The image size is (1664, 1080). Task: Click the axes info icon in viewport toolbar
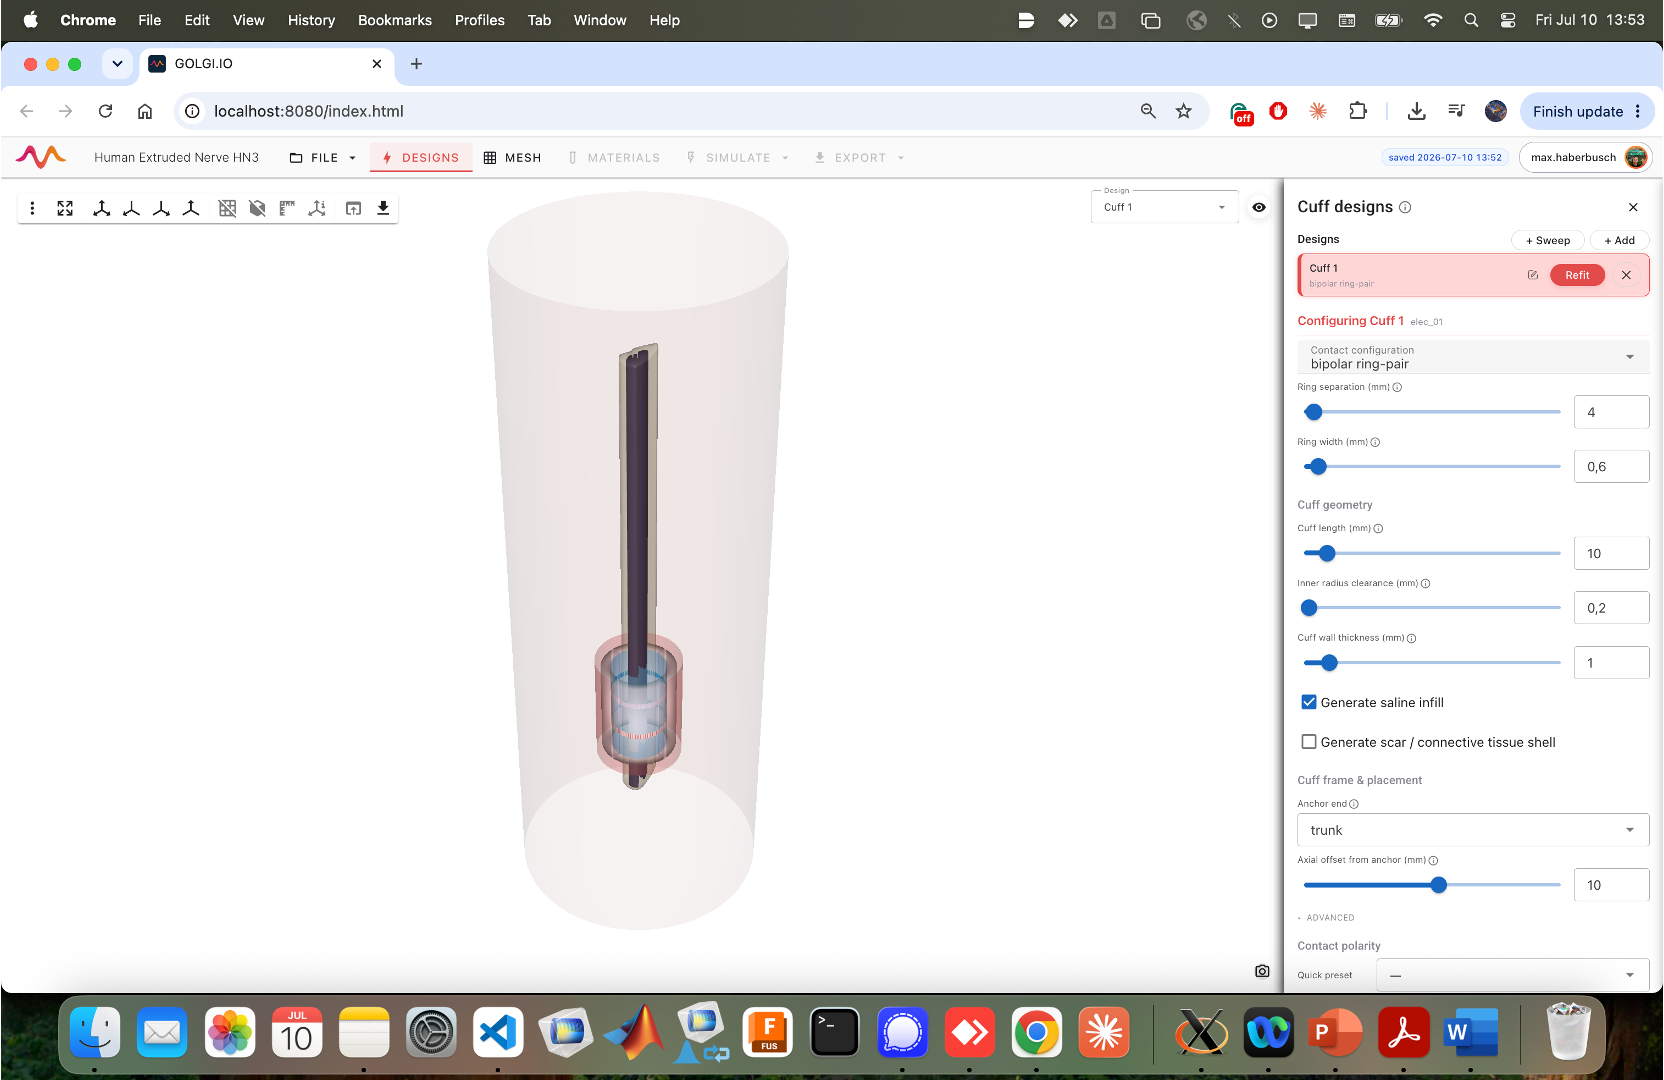click(317, 208)
